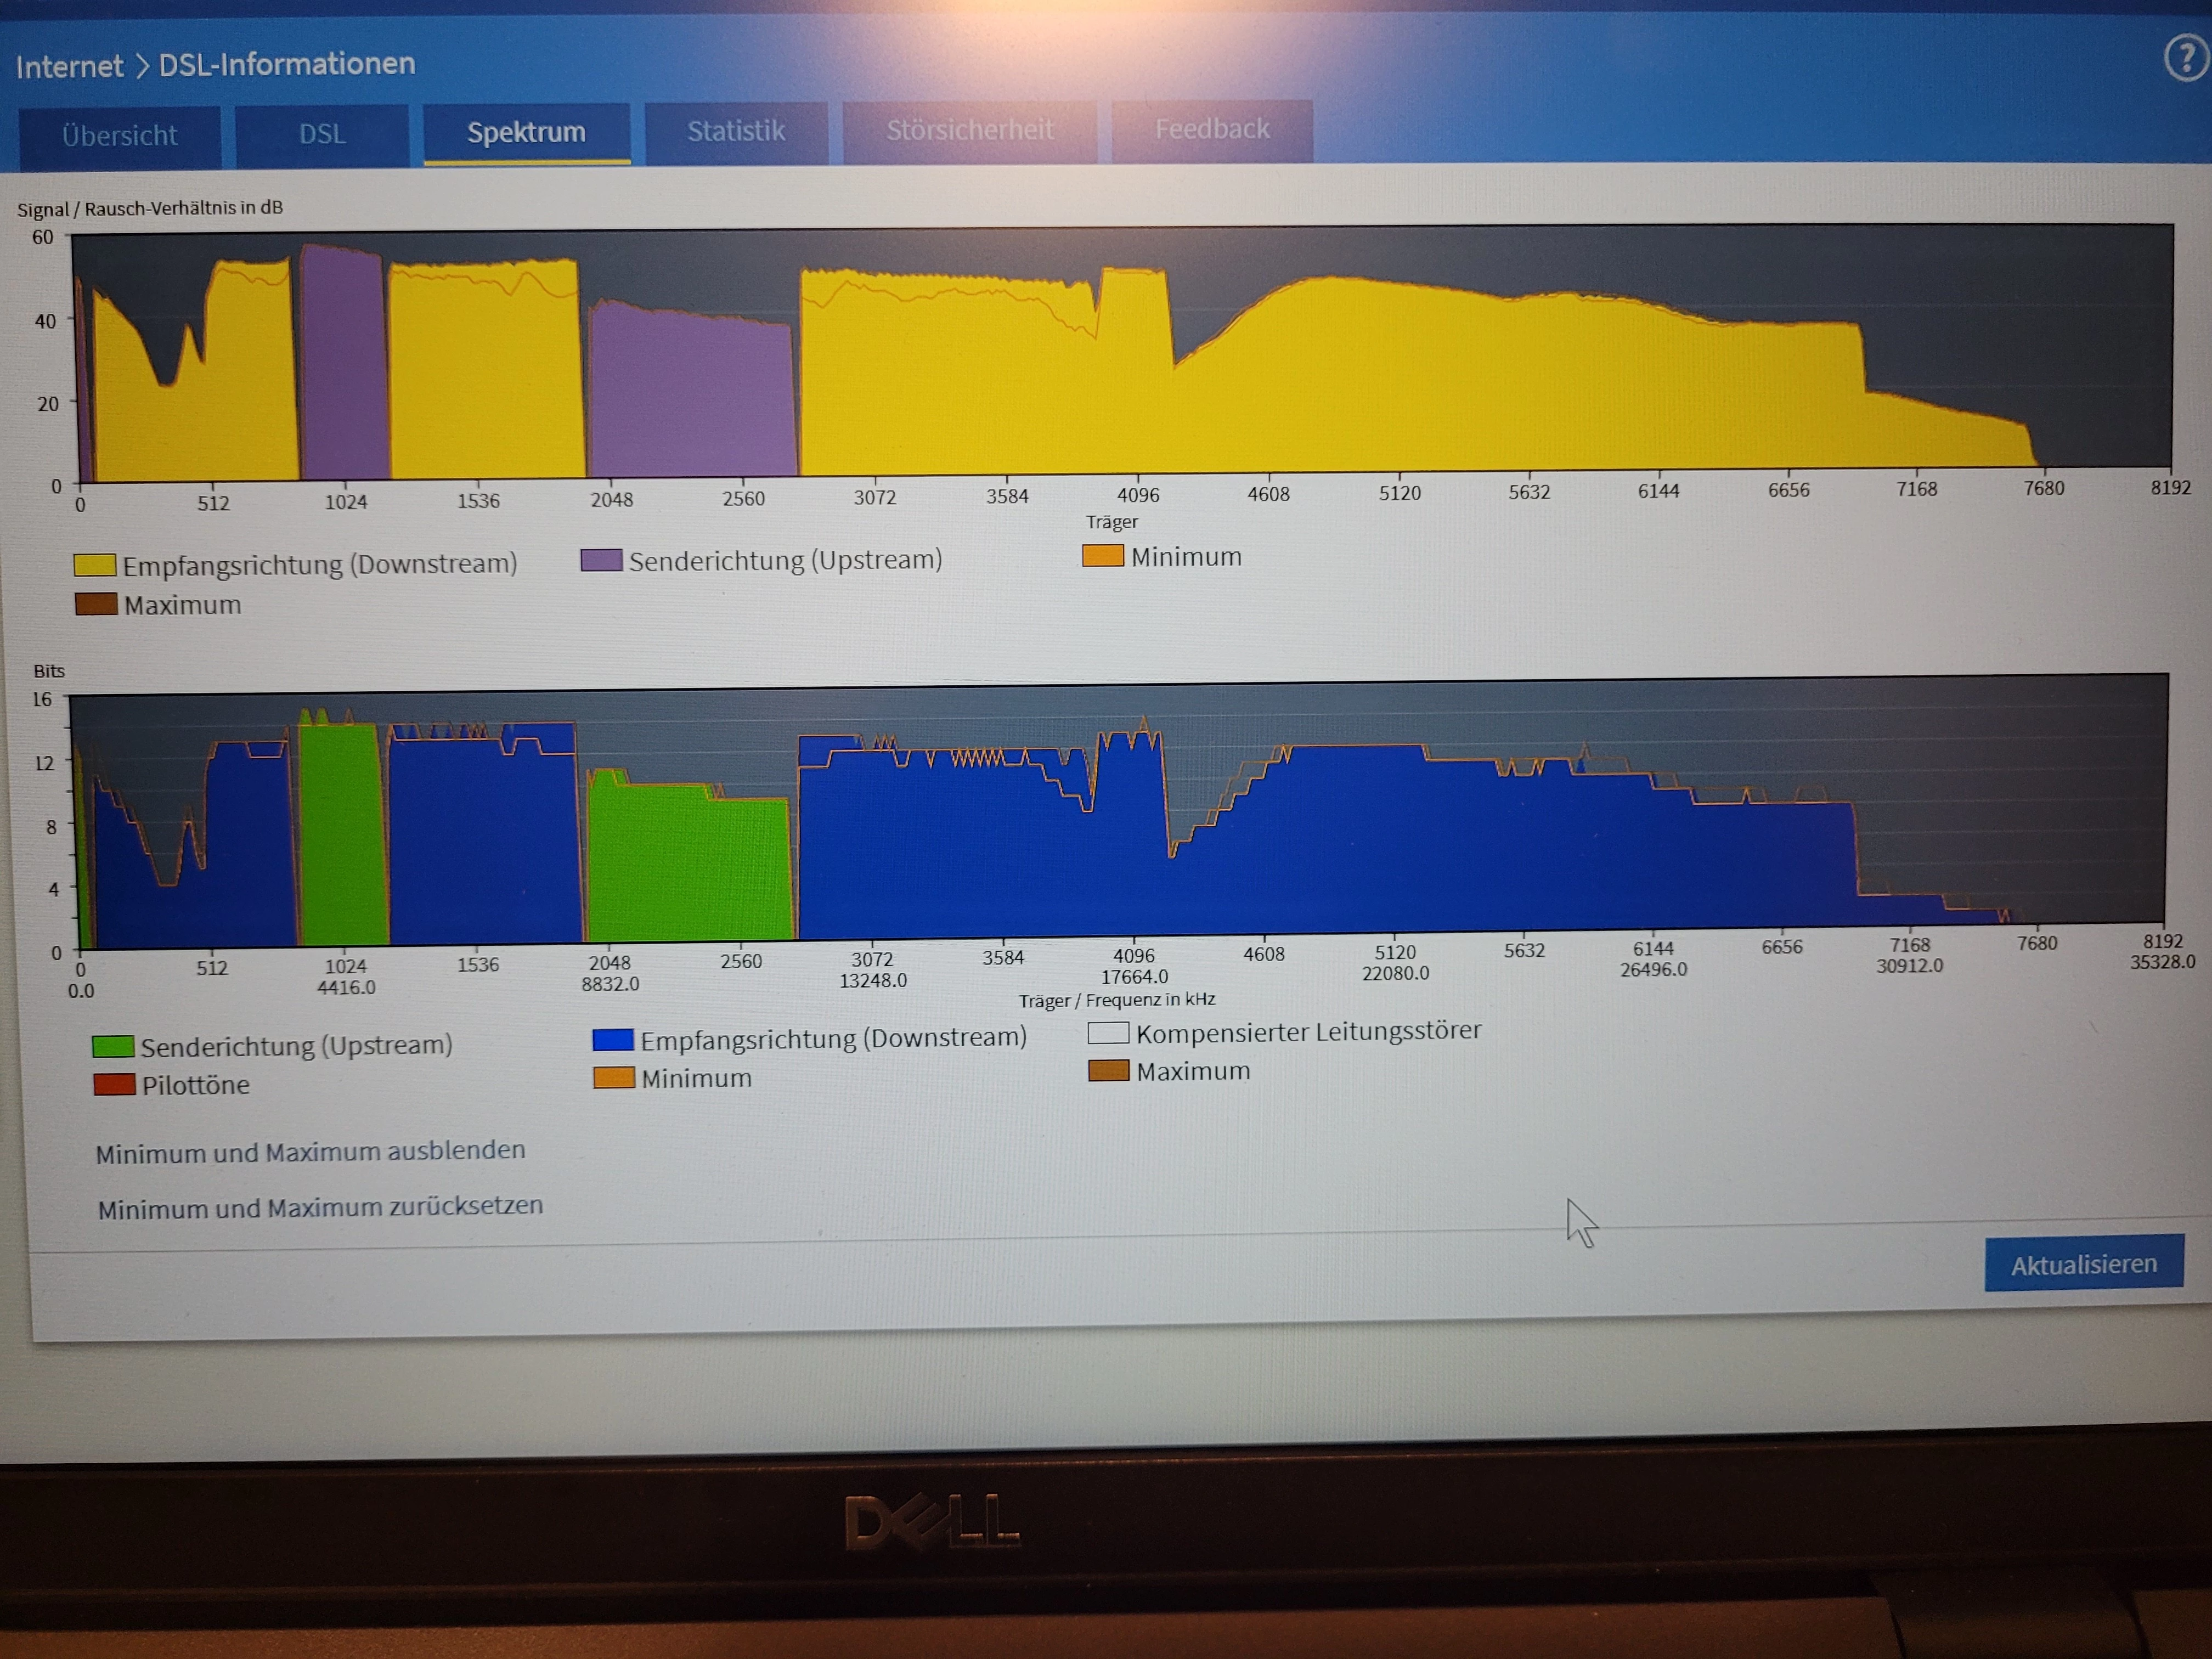Go to the Störsicherheit tab
Screen dimensions: 2212x1659
[x=969, y=129]
